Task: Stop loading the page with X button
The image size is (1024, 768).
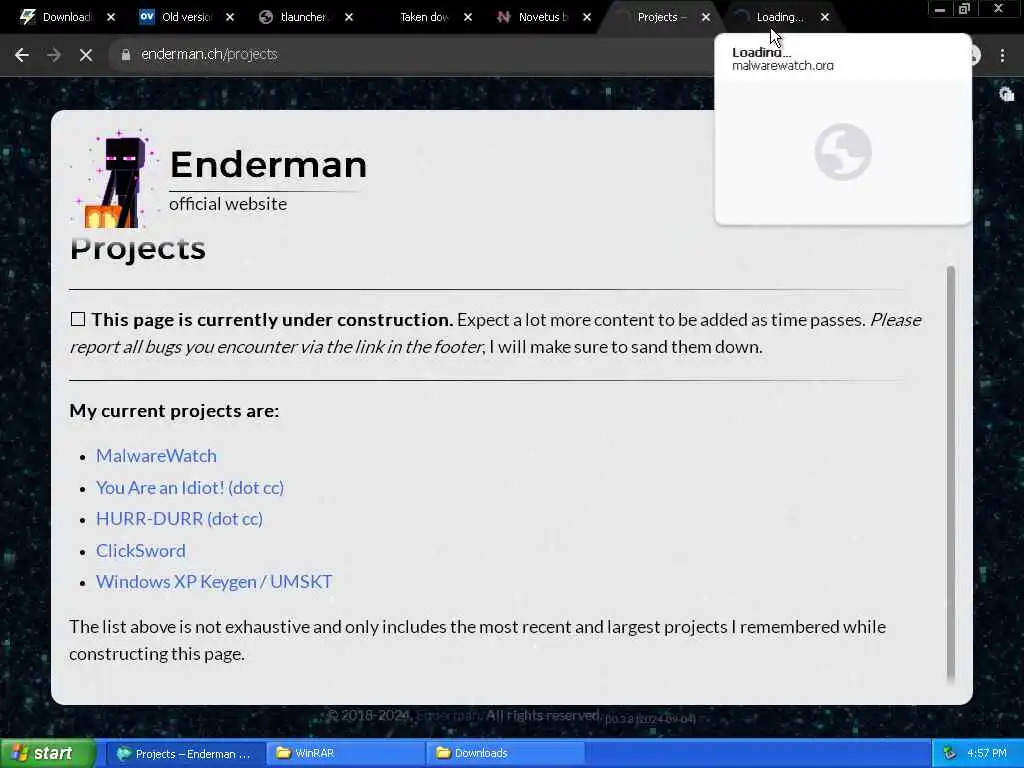Action: 86,55
